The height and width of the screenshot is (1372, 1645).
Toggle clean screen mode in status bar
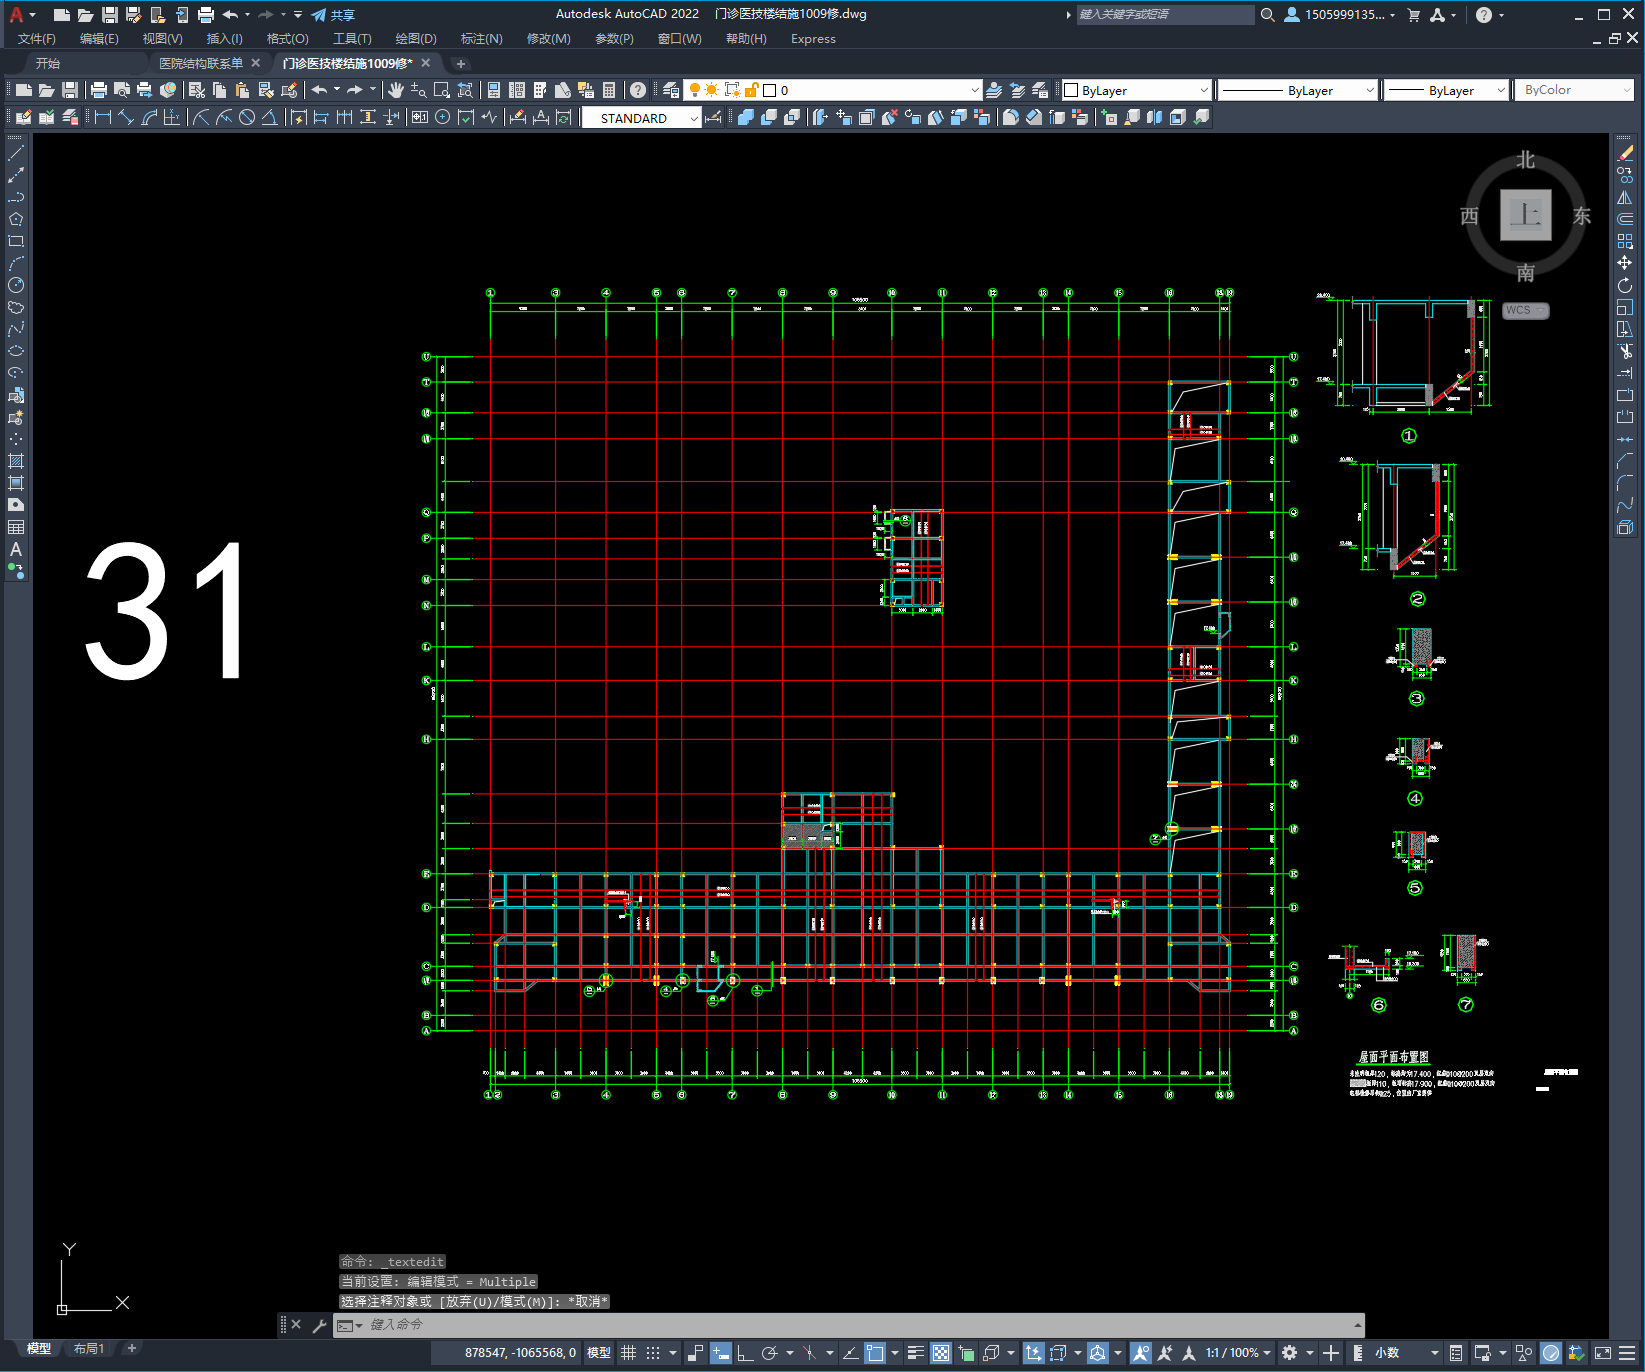1603,1353
